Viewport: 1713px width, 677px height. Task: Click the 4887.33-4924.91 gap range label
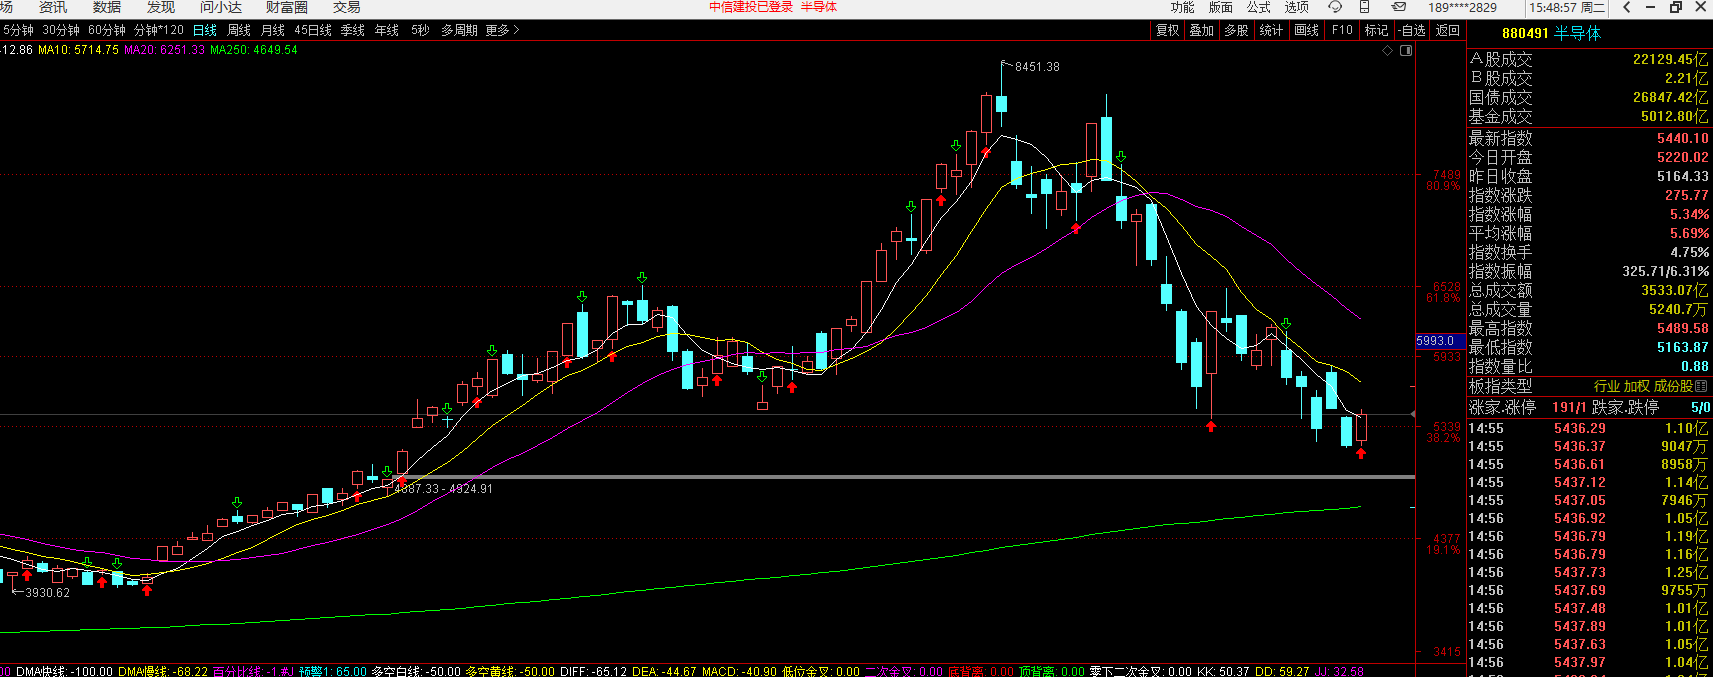coord(443,489)
